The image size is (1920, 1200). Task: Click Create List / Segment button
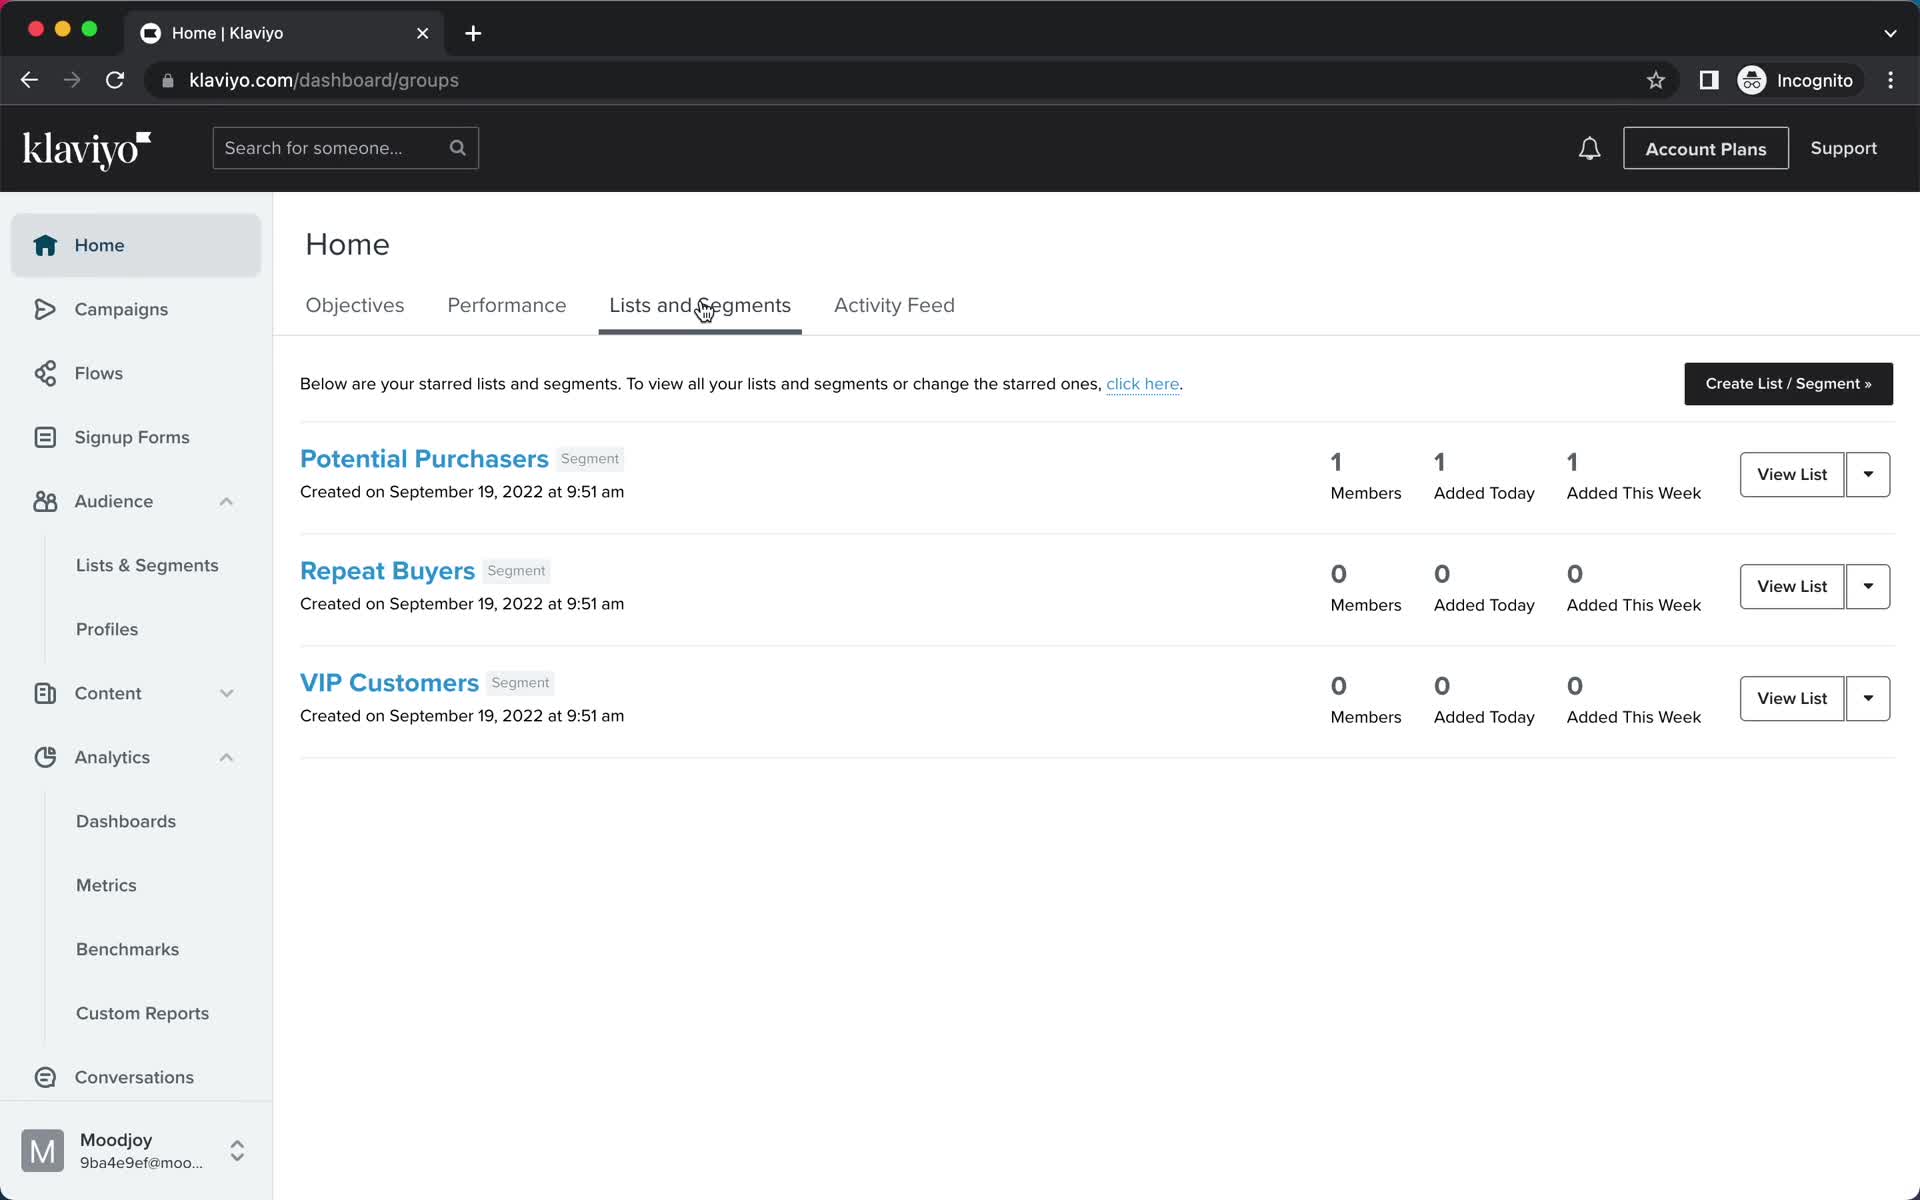(1788, 384)
